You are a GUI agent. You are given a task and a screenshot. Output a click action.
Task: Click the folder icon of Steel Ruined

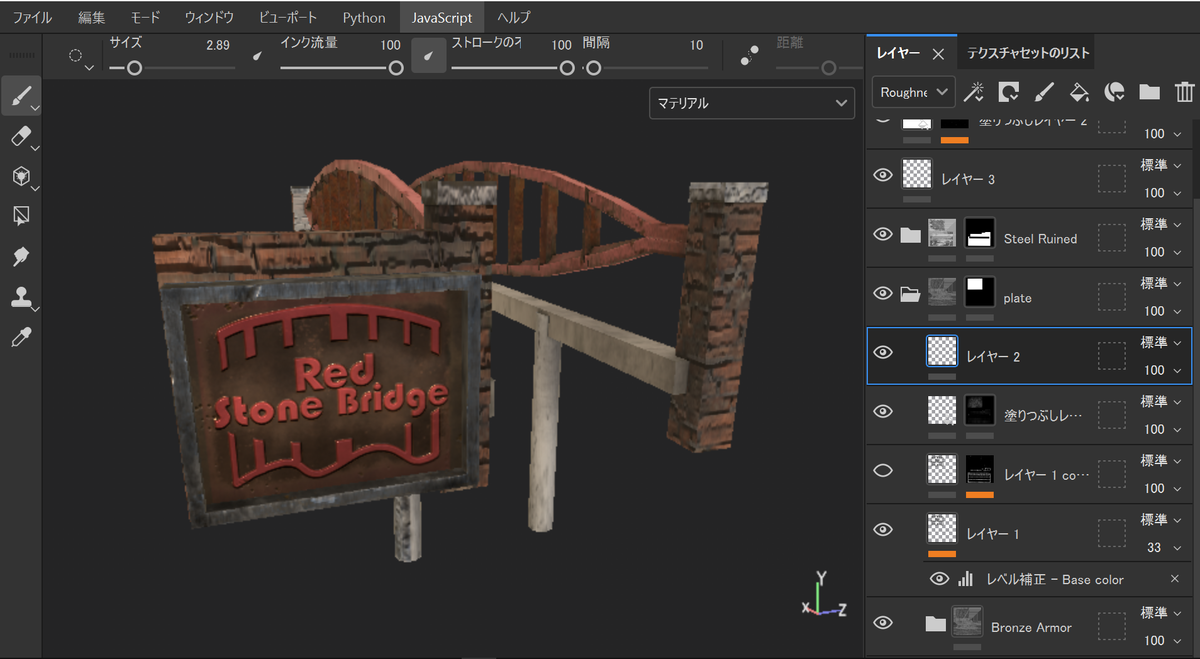[x=910, y=236]
